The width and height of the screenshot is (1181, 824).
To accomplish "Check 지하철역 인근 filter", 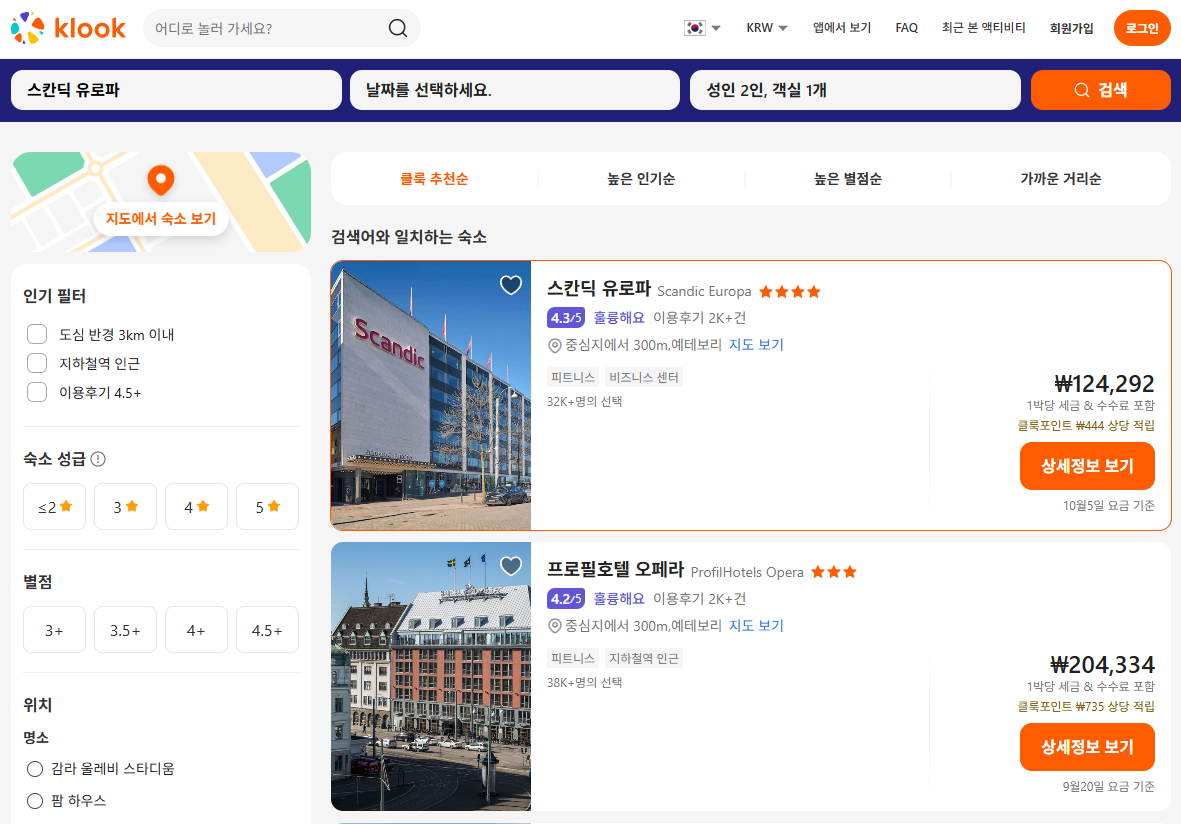I will [37, 363].
